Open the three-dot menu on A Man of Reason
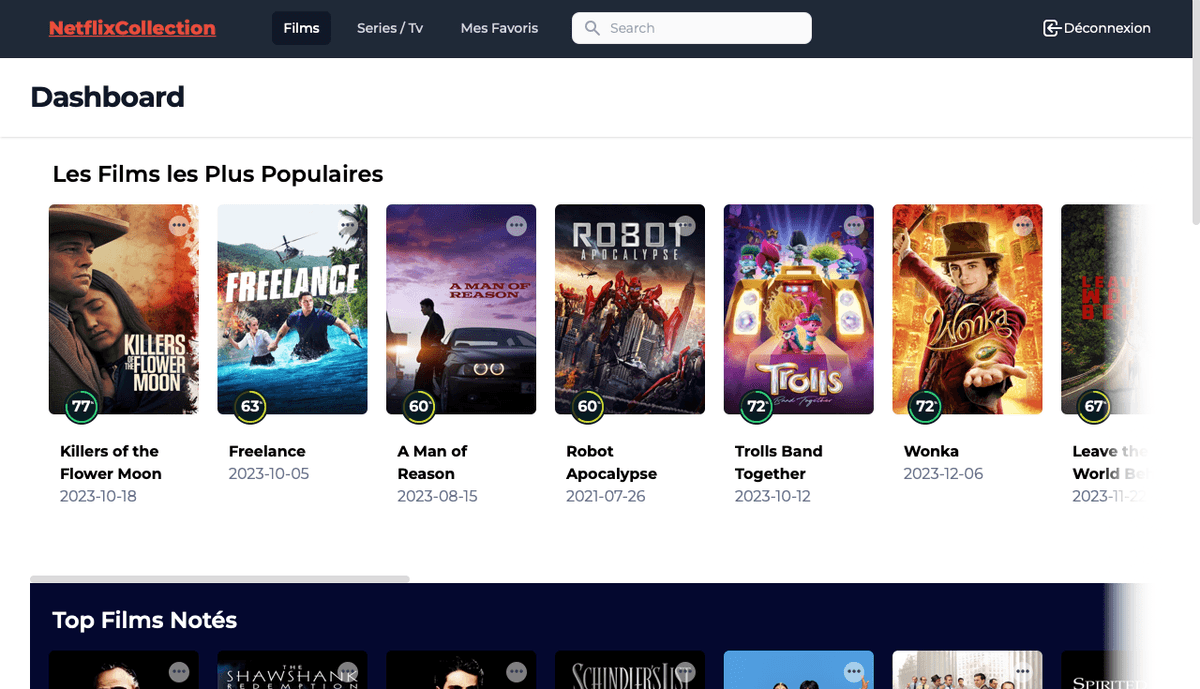1200x689 pixels. click(517, 226)
